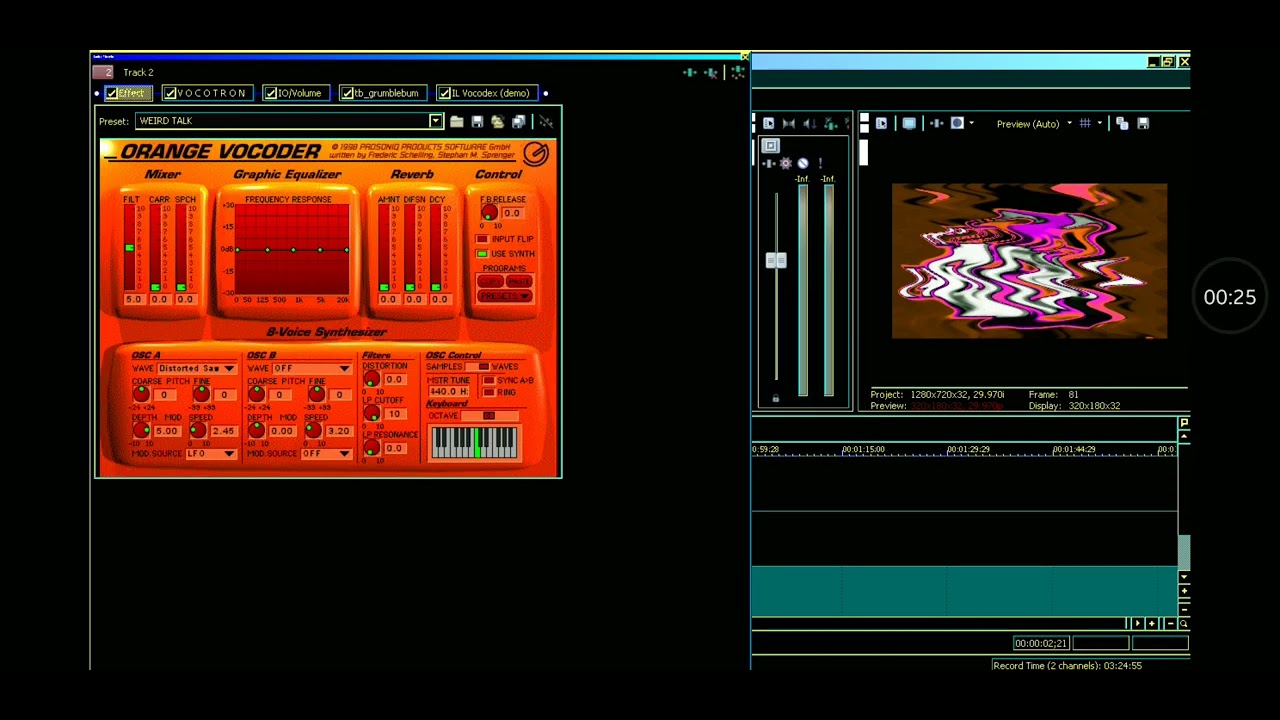Solo the Master bus exclamation icon
The width and height of the screenshot is (1280, 720).
[820, 163]
